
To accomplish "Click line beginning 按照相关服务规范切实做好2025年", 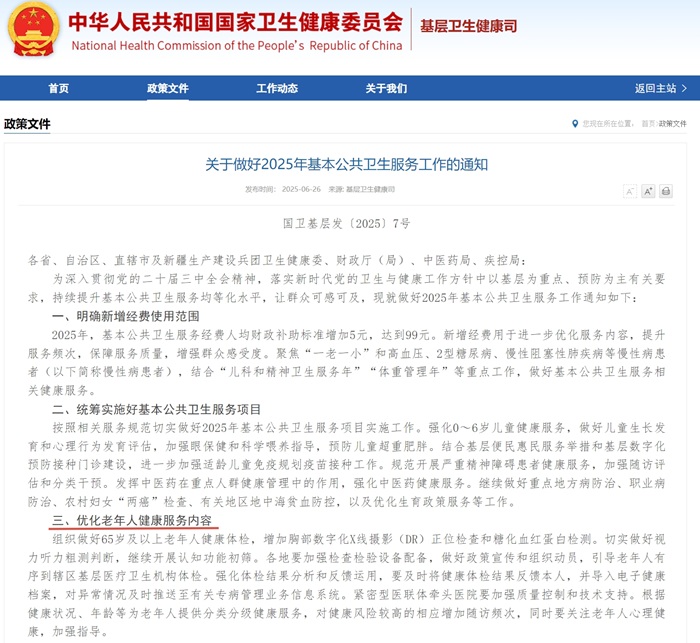I will coord(358,427).
